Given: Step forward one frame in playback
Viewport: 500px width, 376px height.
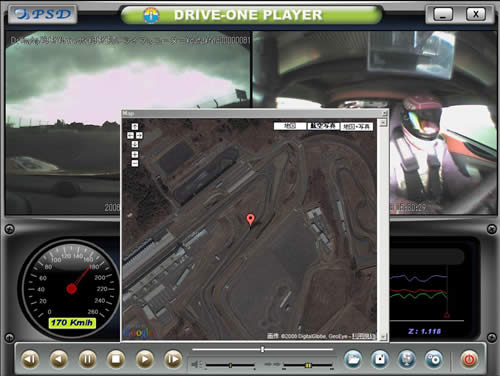Looking at the screenshot, I should pos(173,359).
